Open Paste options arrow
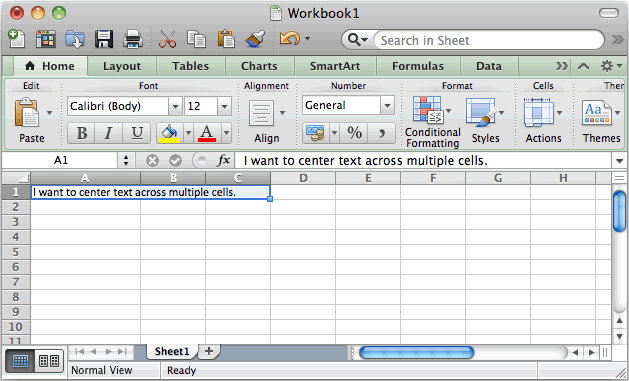The image size is (629, 381). [x=49, y=113]
